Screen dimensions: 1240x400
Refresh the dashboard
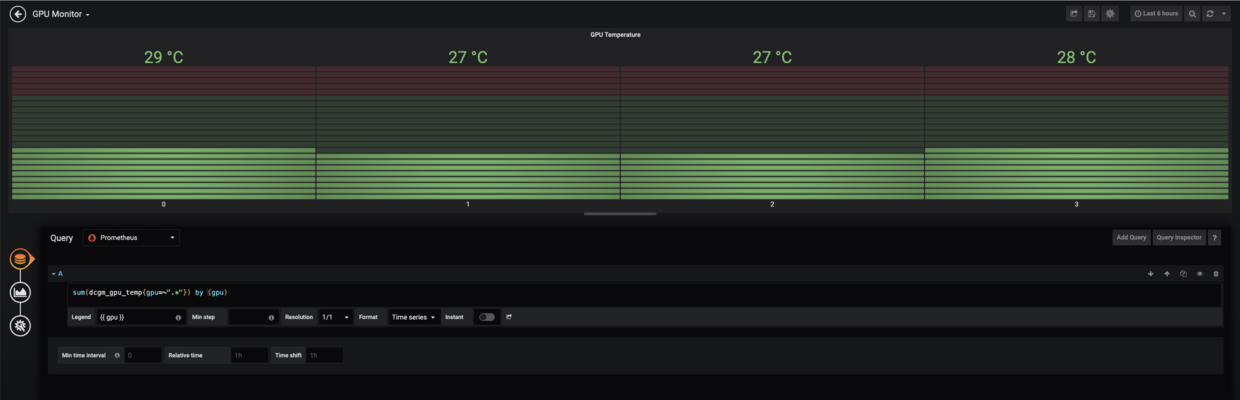(x=1210, y=14)
